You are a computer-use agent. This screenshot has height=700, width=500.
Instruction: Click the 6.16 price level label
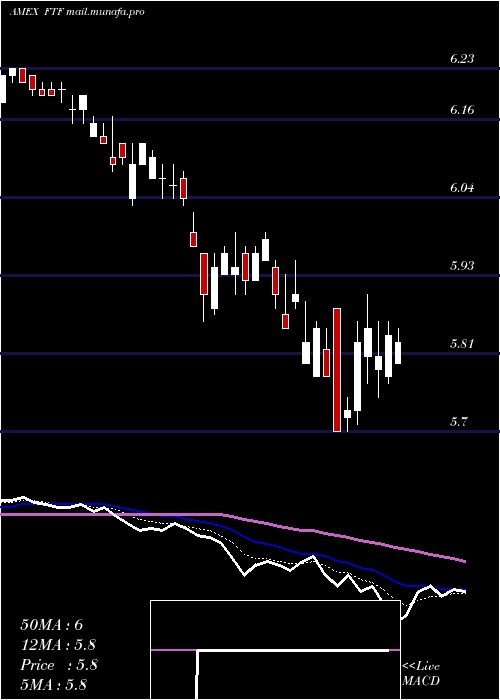click(462, 110)
